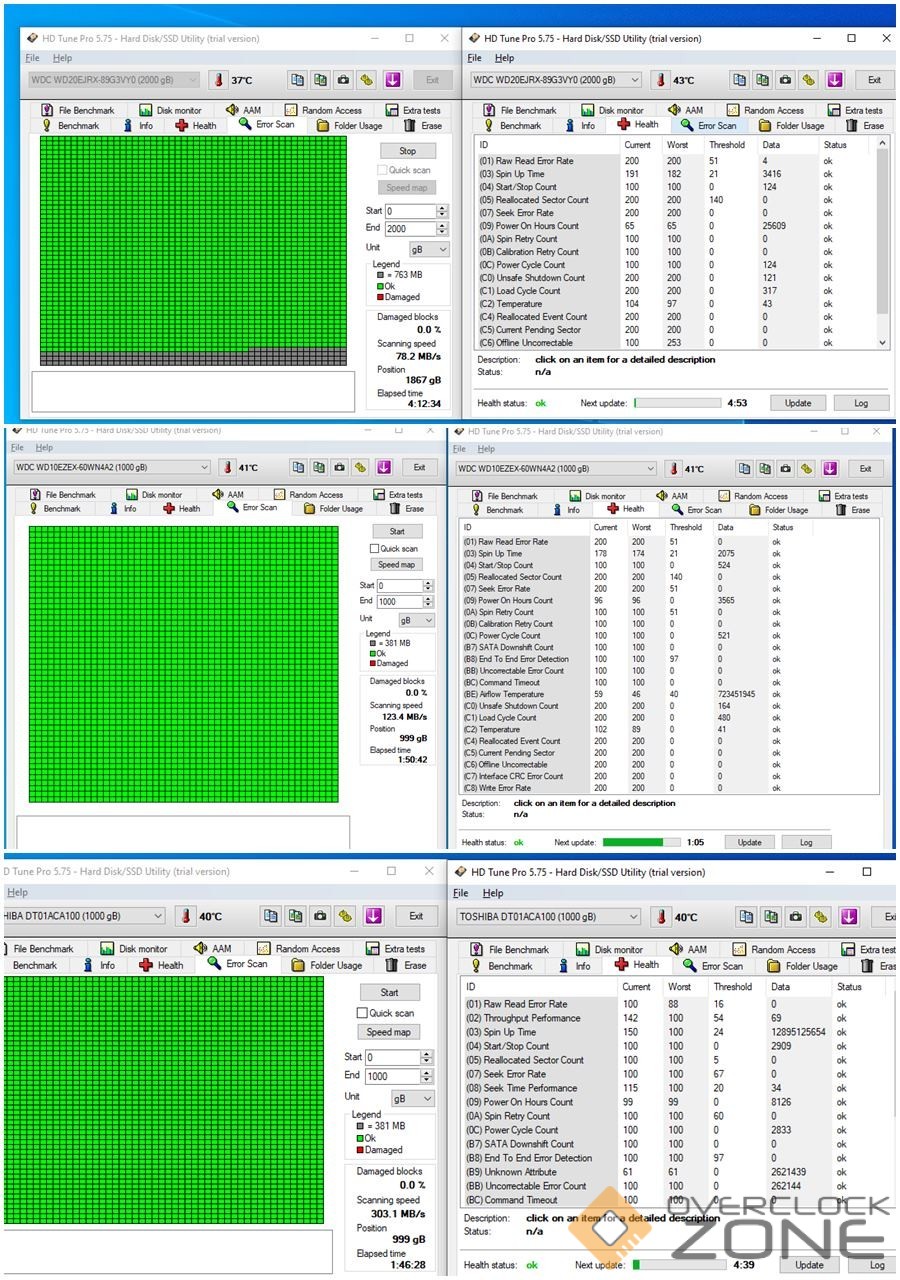Copy text icon in WD20EJRX Error Scan window
The height and width of the screenshot is (1280, 900).
pyautogui.click(x=298, y=80)
